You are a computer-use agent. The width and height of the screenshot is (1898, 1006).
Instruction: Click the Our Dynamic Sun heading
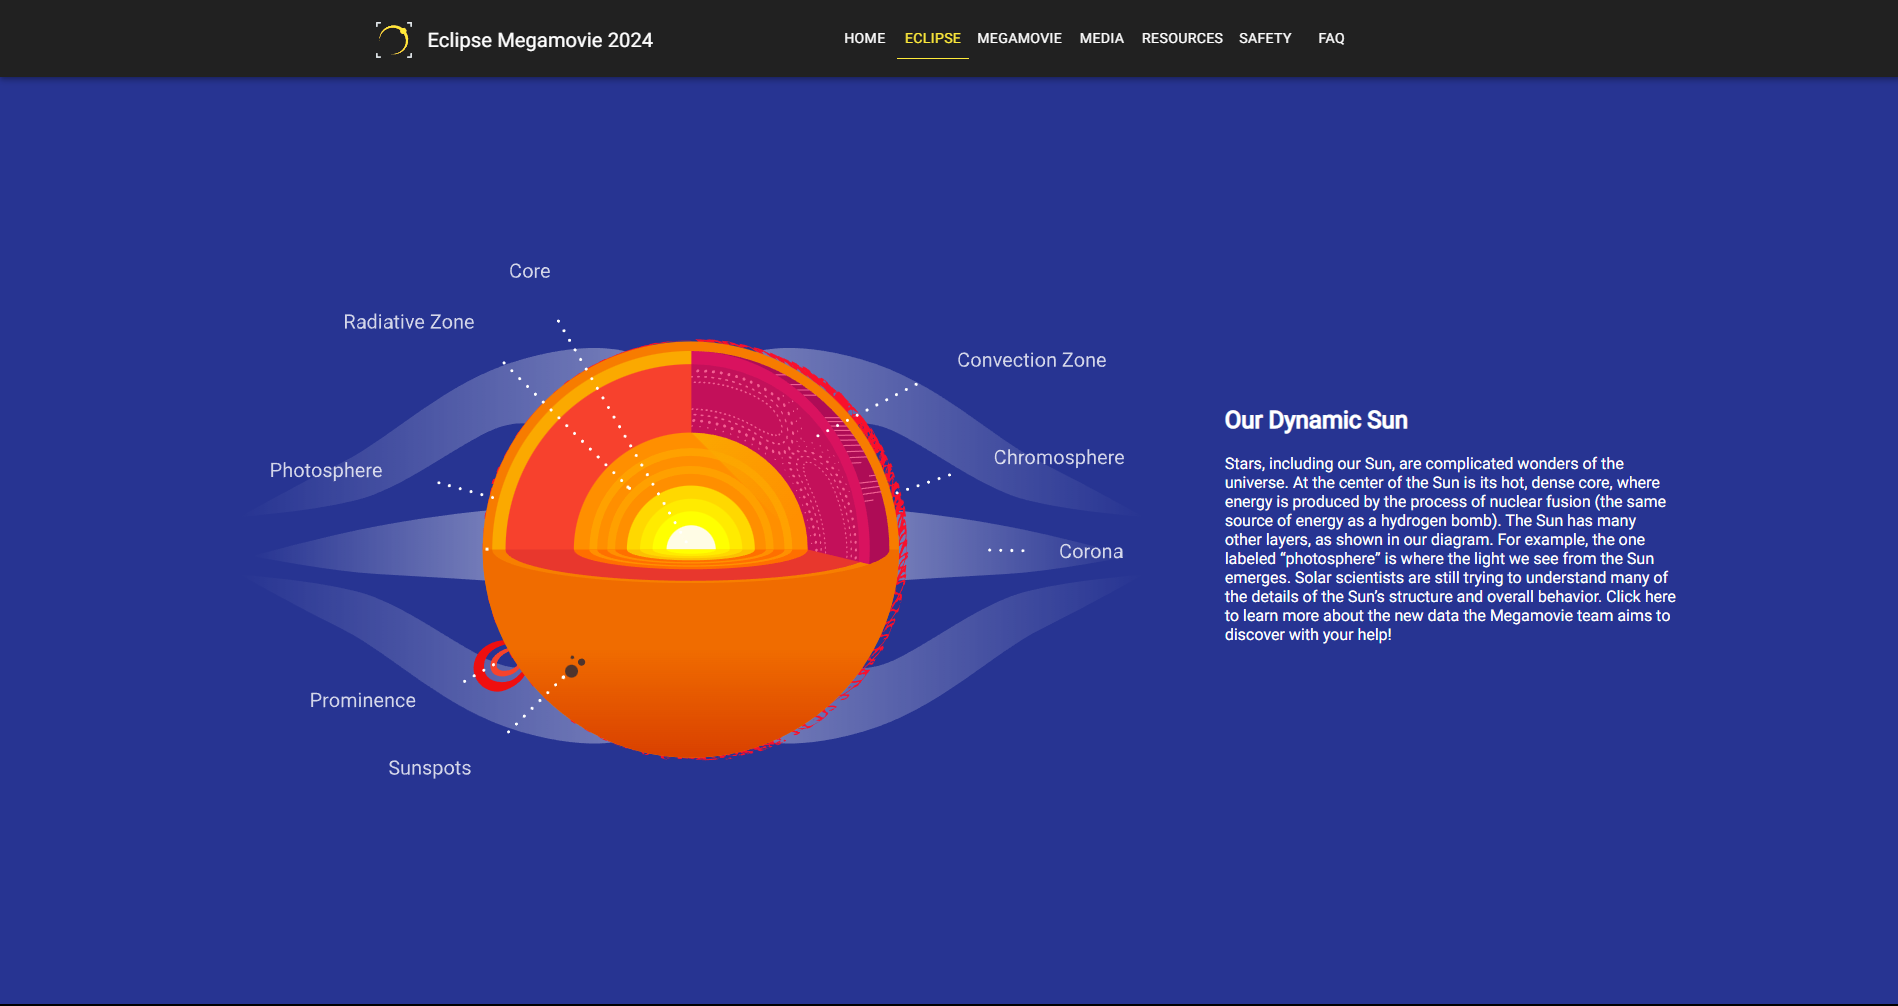[x=1316, y=420]
